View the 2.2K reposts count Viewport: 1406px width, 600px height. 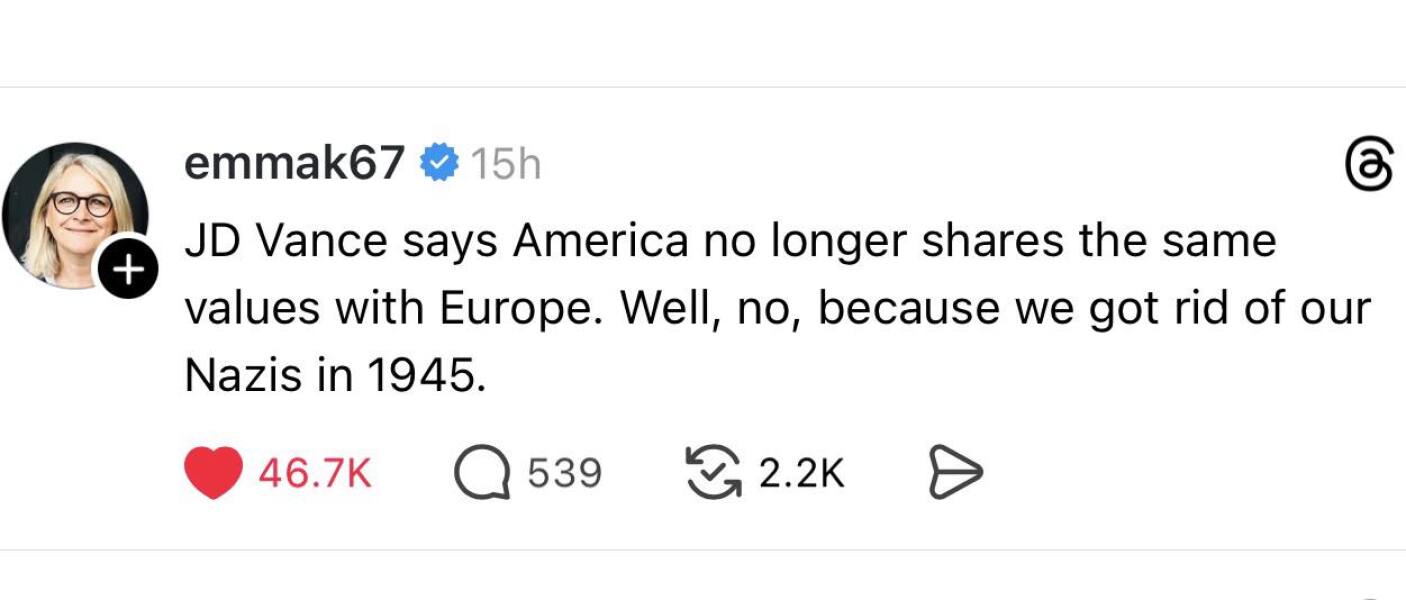click(x=802, y=473)
